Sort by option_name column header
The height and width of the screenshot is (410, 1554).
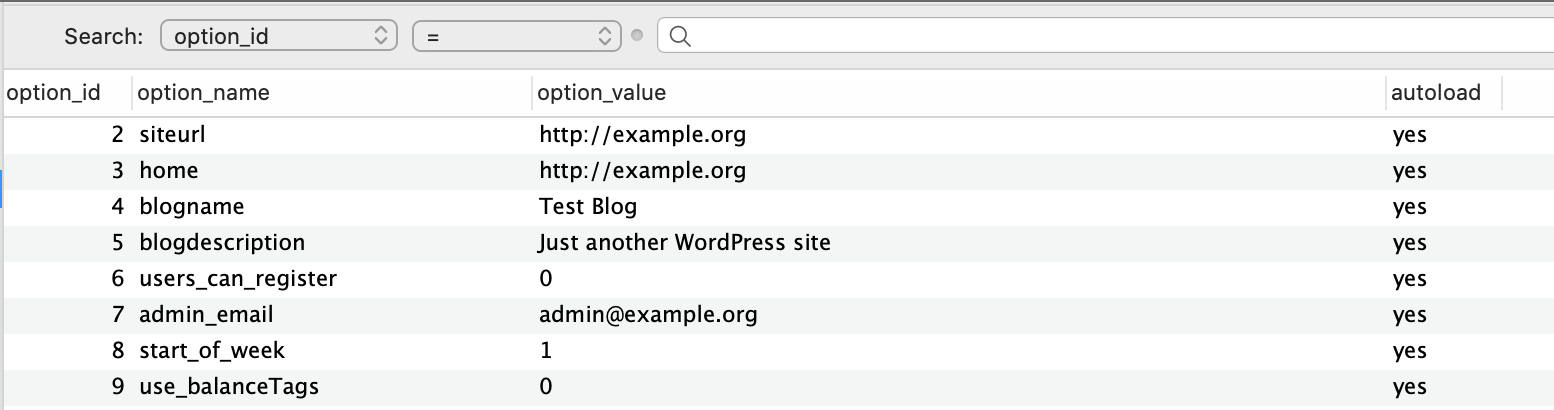pyautogui.click(x=204, y=93)
